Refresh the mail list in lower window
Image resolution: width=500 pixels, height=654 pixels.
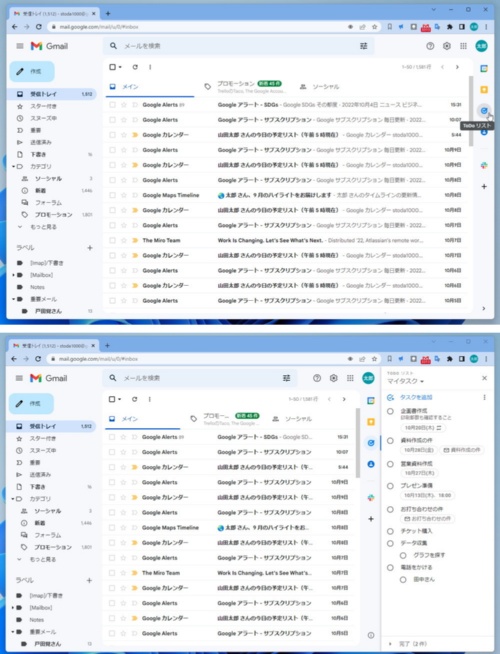[134, 399]
